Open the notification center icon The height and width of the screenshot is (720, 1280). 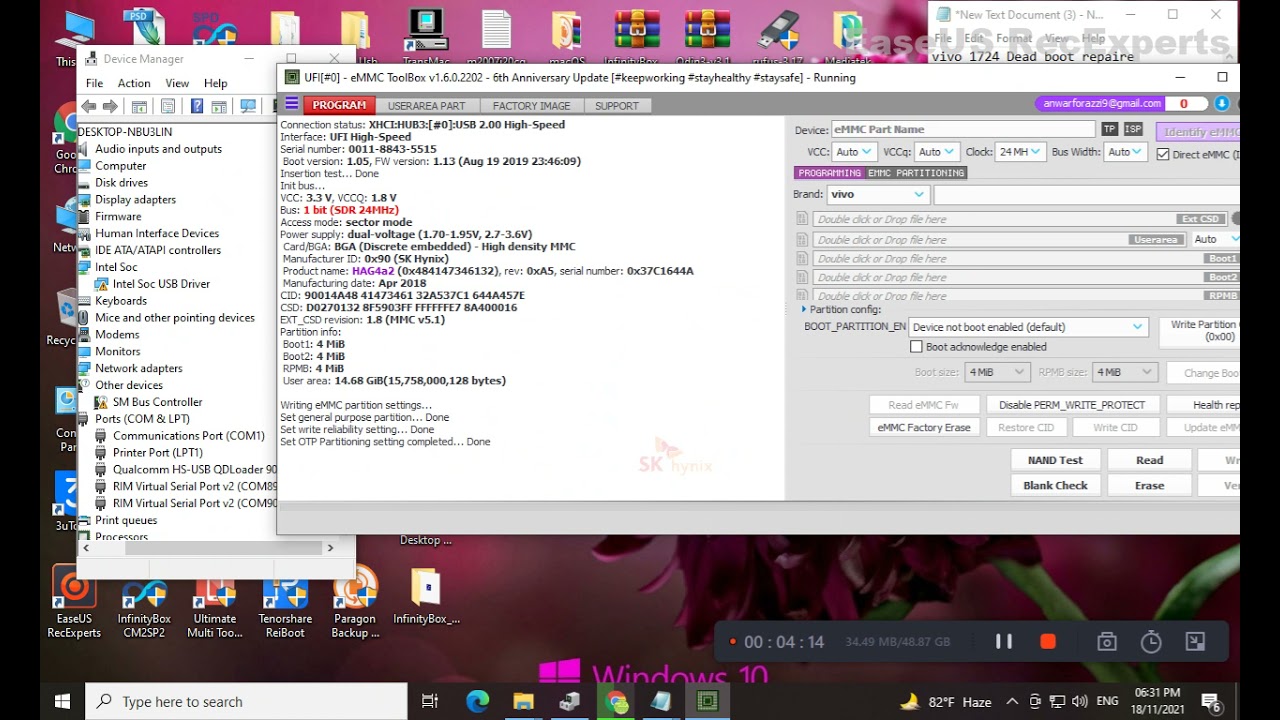click(1210, 701)
